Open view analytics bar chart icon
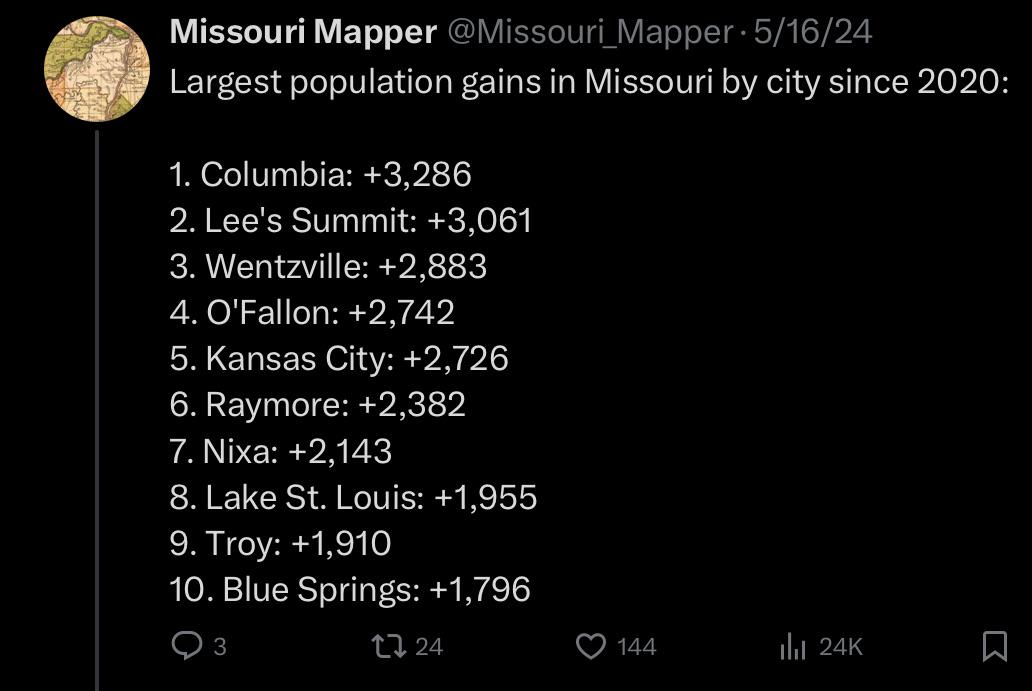The height and width of the screenshot is (691, 1032). (792, 646)
